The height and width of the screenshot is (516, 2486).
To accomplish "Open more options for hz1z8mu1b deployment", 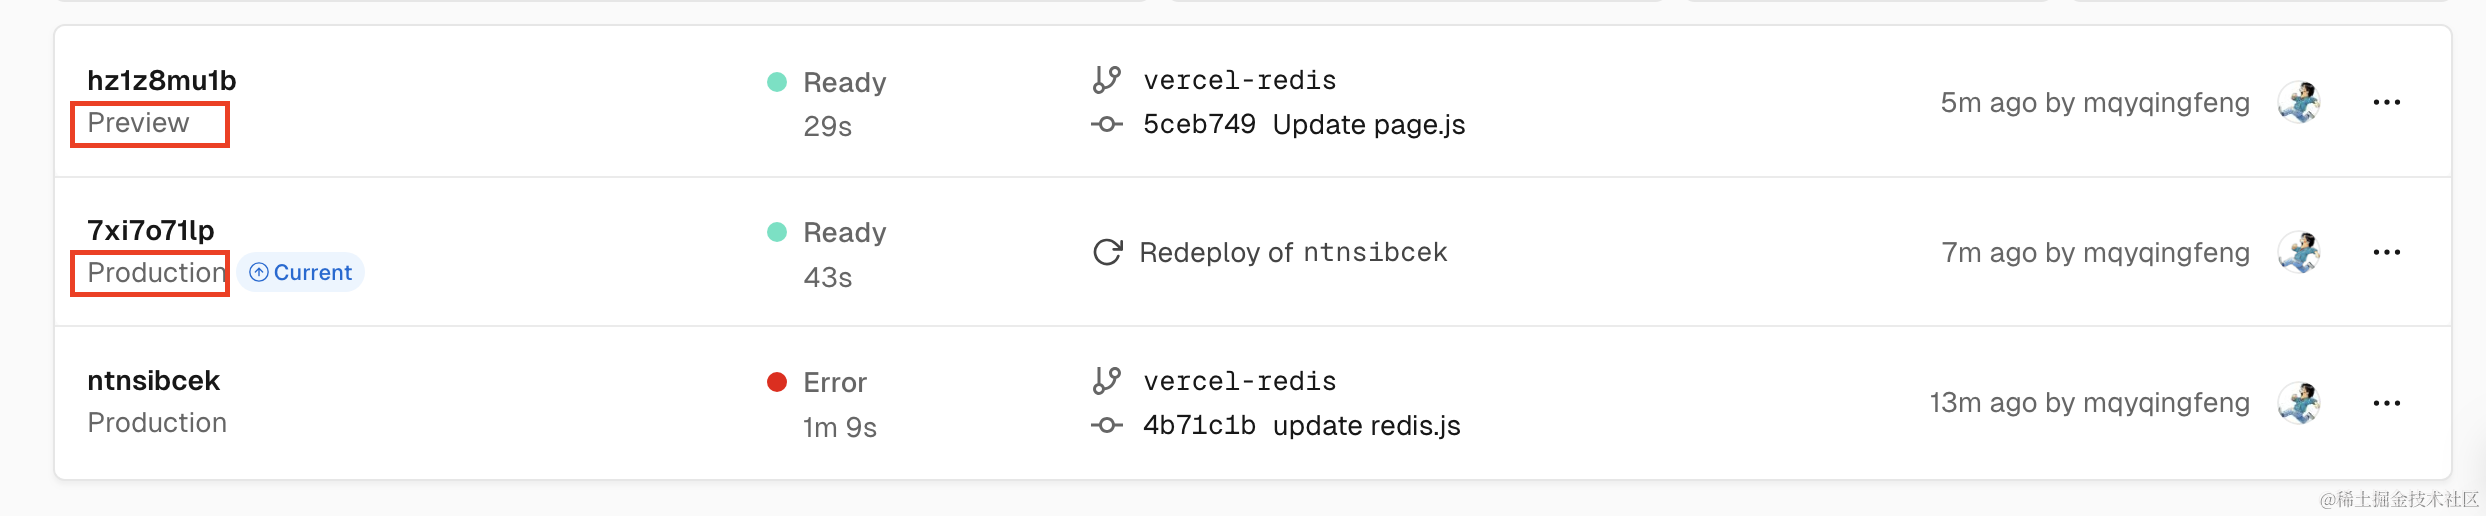I will pos(2386,102).
